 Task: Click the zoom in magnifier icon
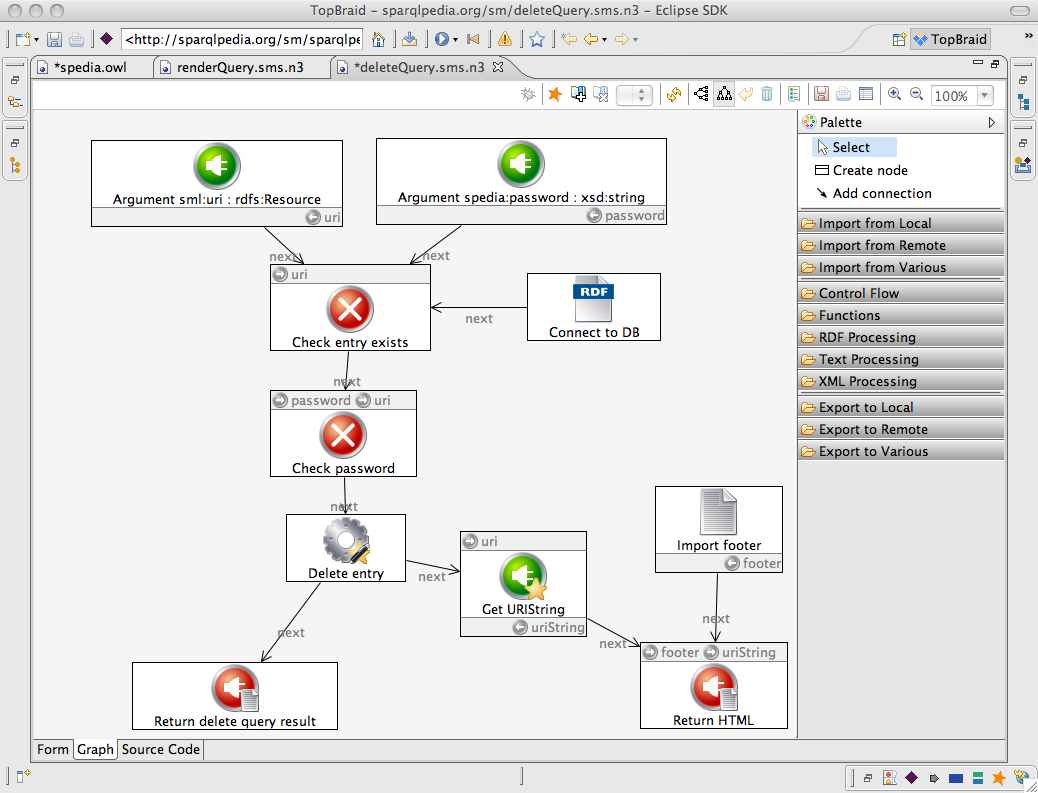tap(894, 95)
